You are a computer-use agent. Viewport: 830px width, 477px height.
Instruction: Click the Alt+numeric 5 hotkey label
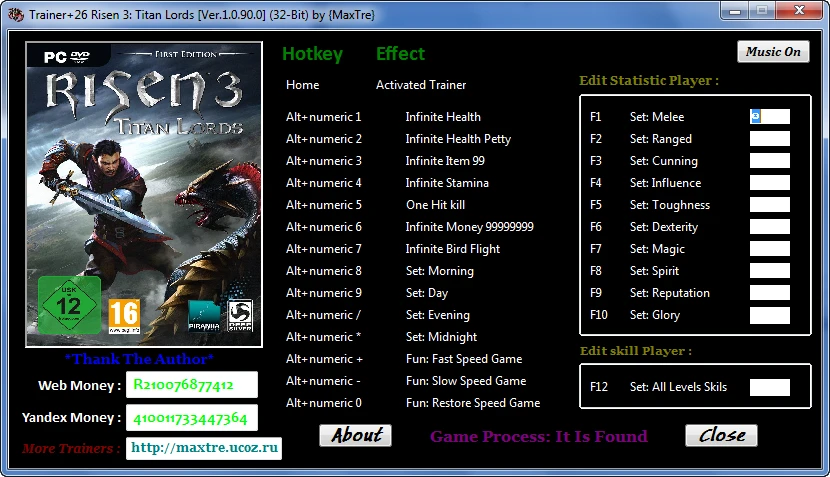(x=324, y=205)
